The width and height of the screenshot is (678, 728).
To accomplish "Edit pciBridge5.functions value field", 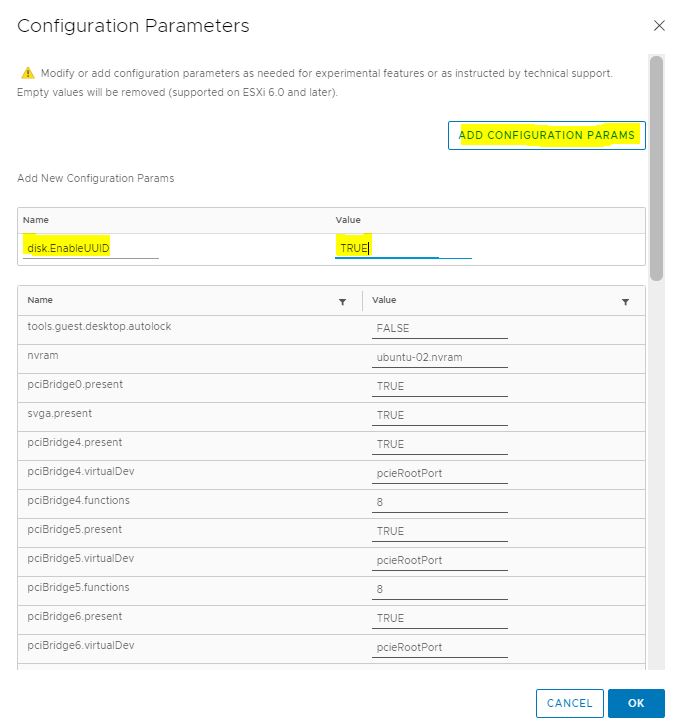I will point(439,589).
